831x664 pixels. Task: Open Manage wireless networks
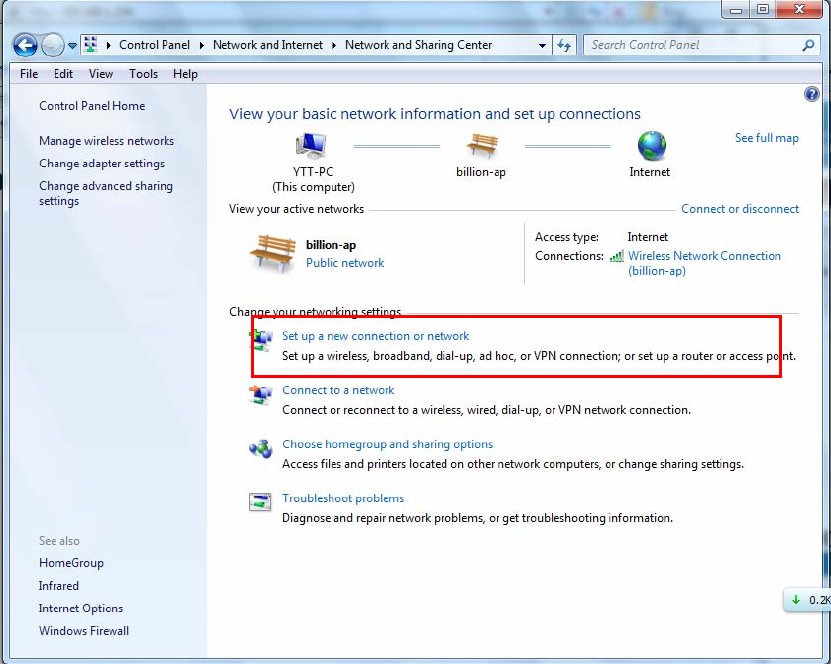click(107, 141)
